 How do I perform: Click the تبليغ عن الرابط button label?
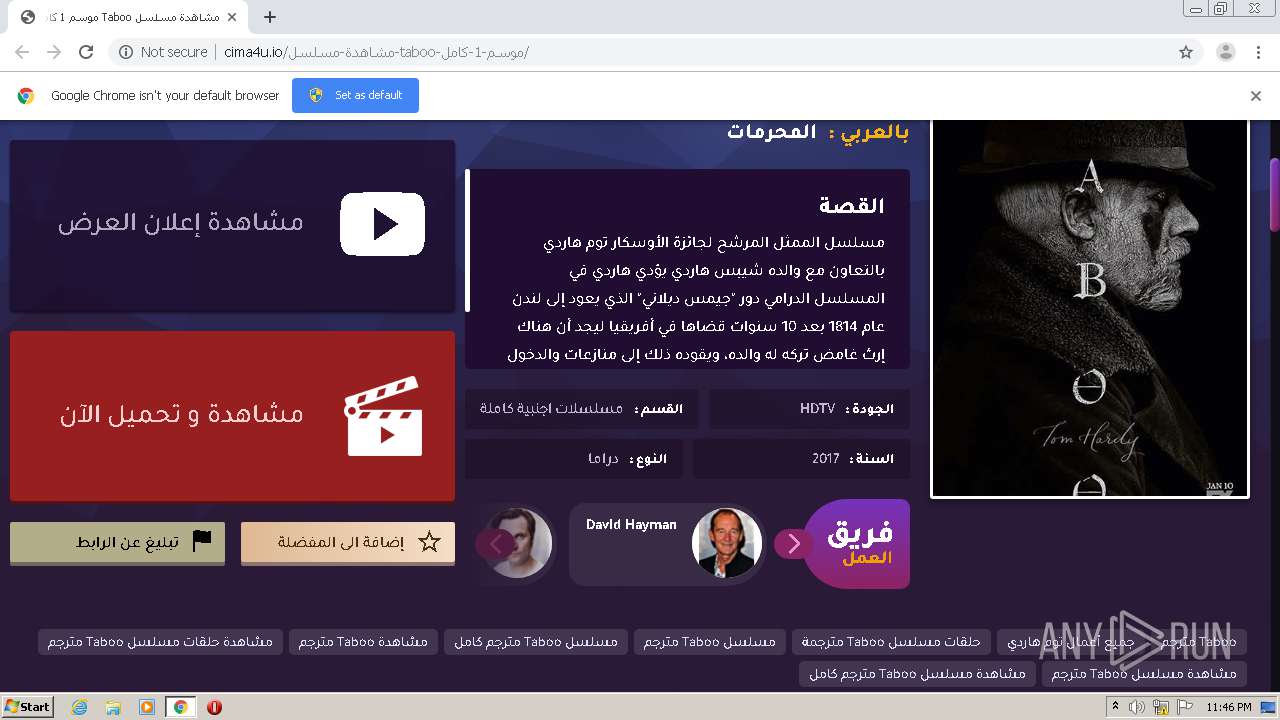pos(127,542)
